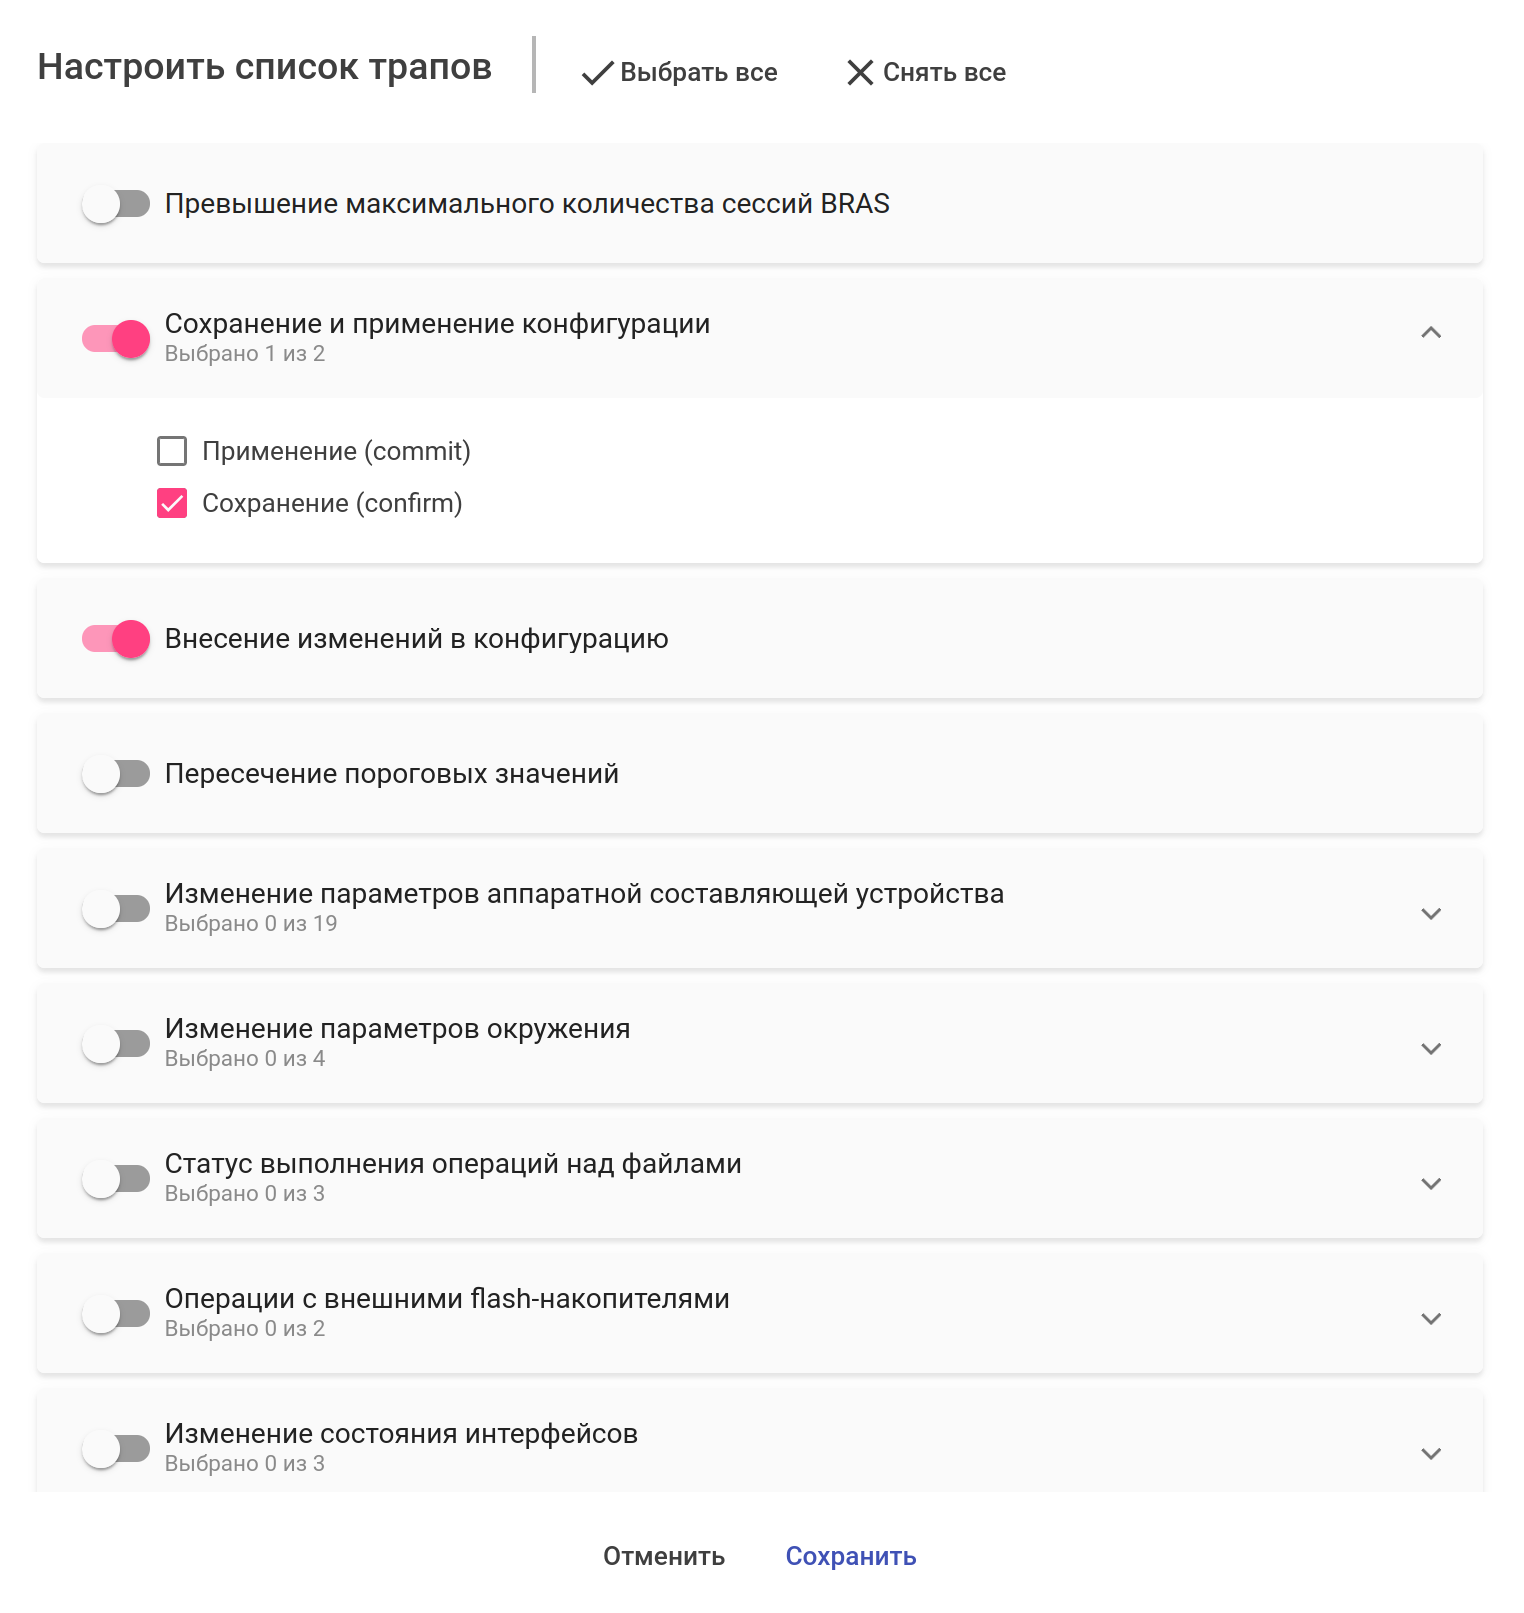This screenshot has width=1524, height=1613.
Task: Enable the Изменение состояния интерфейсов switch
Action: pyautogui.click(x=116, y=1449)
